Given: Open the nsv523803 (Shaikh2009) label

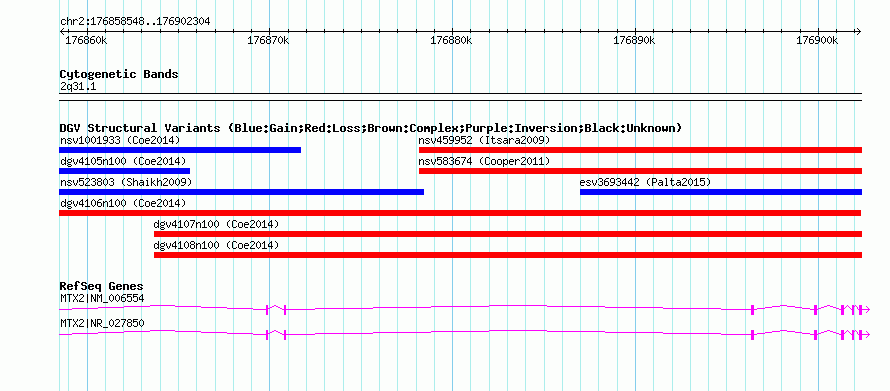Looking at the screenshot, I should pos(125,182).
